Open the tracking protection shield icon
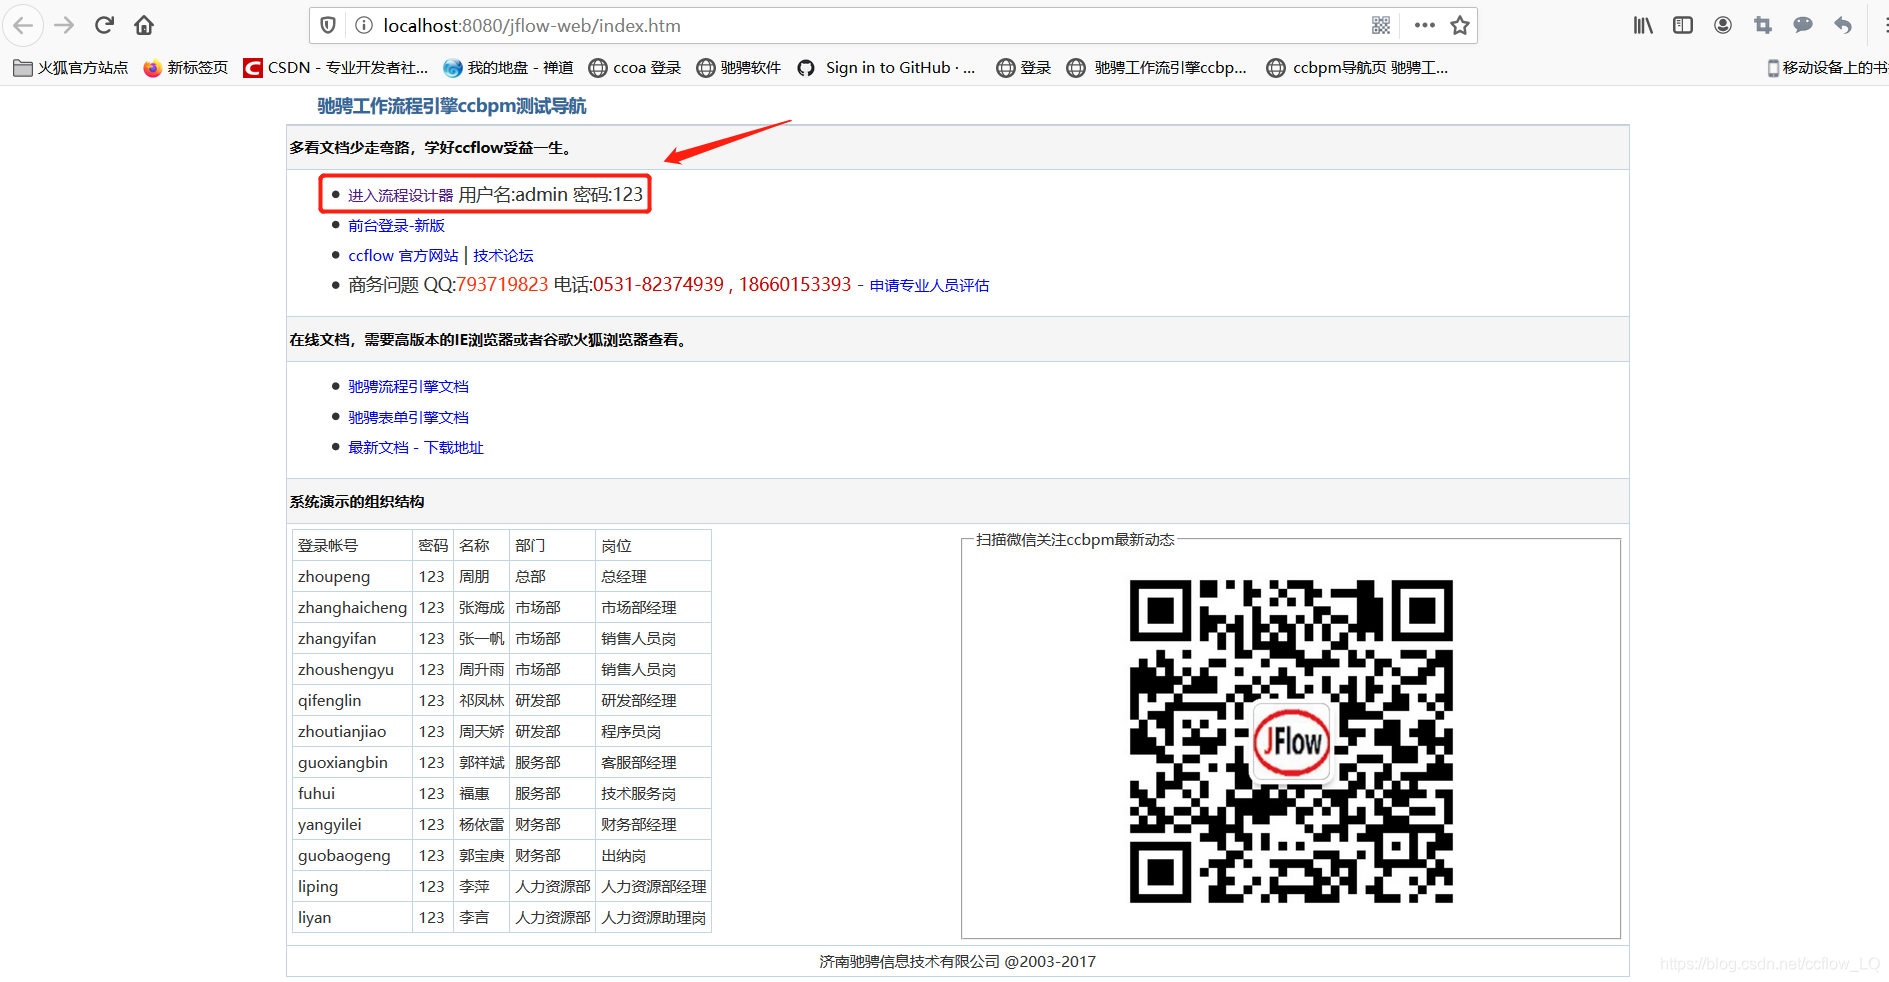This screenshot has height=982, width=1889. coord(328,25)
